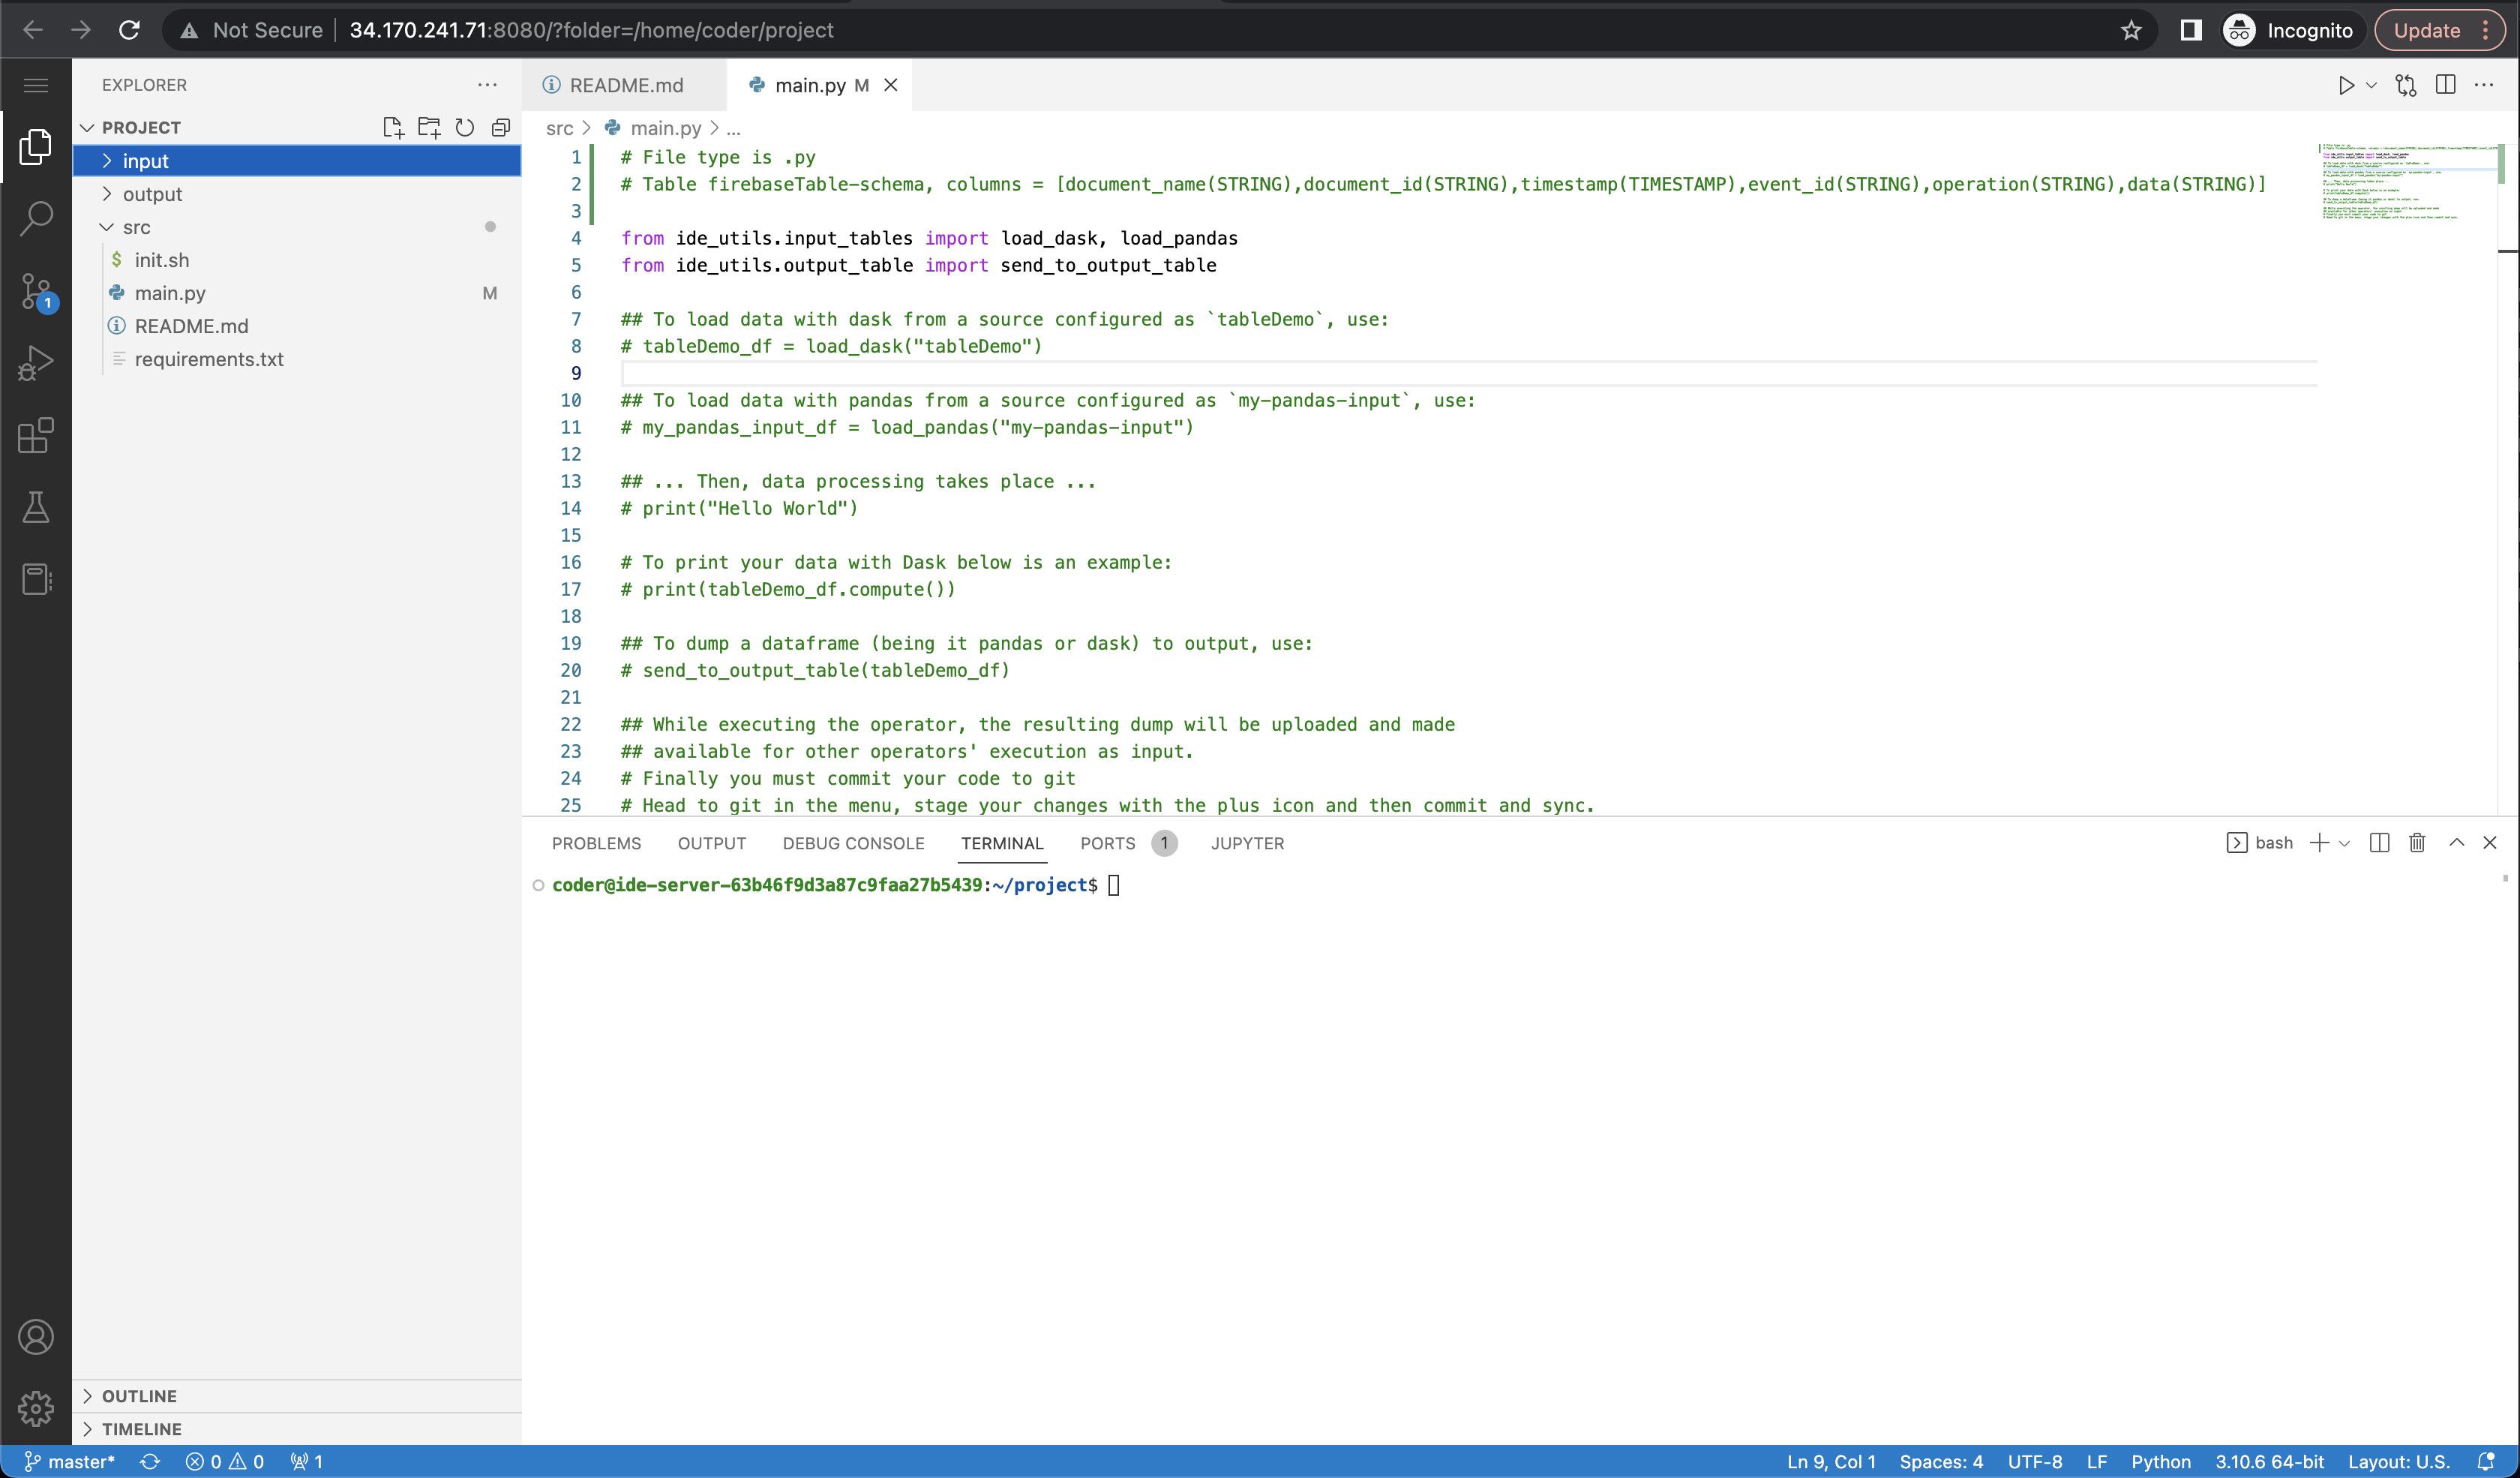This screenshot has height=1478, width=2520.
Task: Click New File icon in Project header
Action: coord(393,127)
